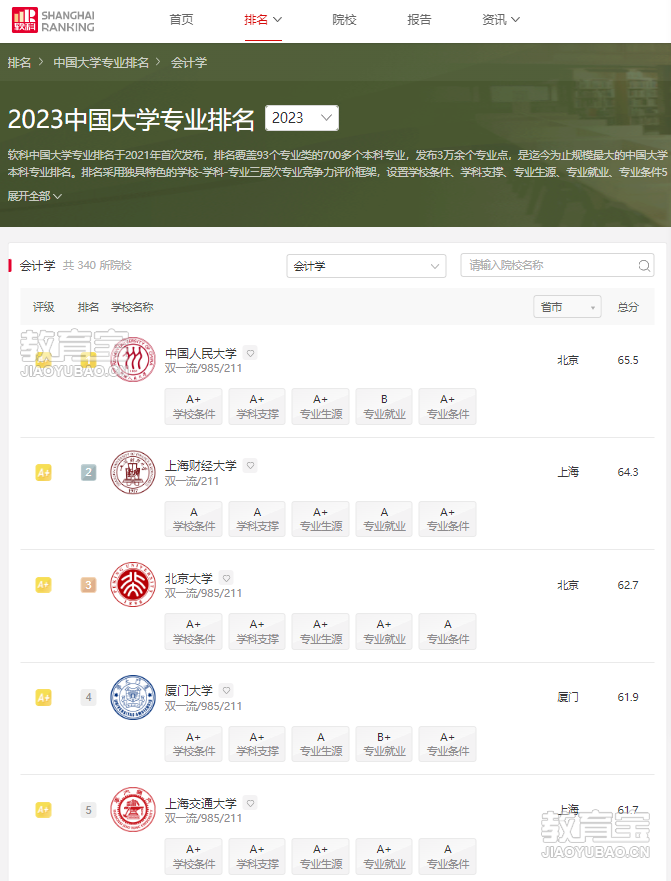Favorite 上海交通大学 with heart icon
This screenshot has height=881, width=671.
251,803
